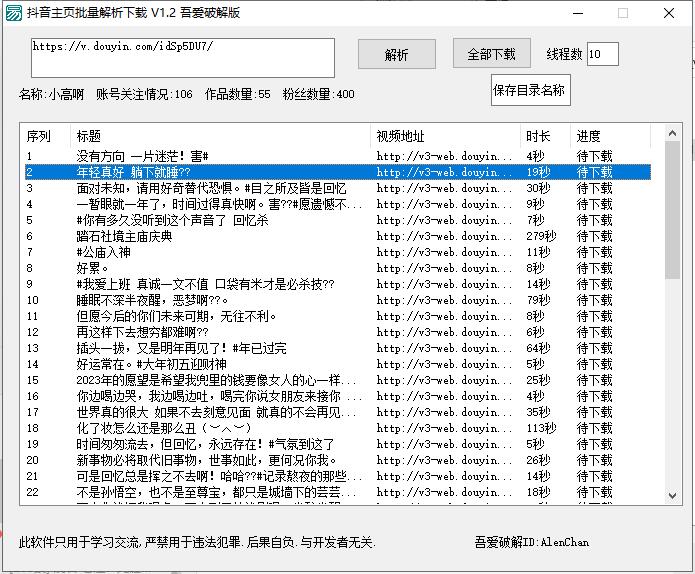Click the 粉丝数量:400 label
Image resolution: width=695 pixels, height=574 pixels.
click(x=319, y=94)
